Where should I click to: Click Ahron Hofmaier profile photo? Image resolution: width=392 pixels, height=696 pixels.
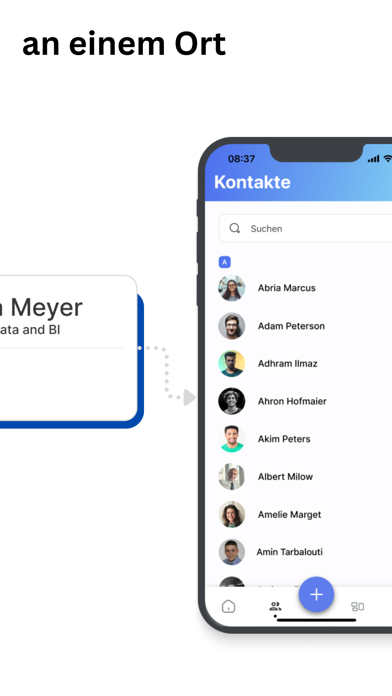coord(232,401)
